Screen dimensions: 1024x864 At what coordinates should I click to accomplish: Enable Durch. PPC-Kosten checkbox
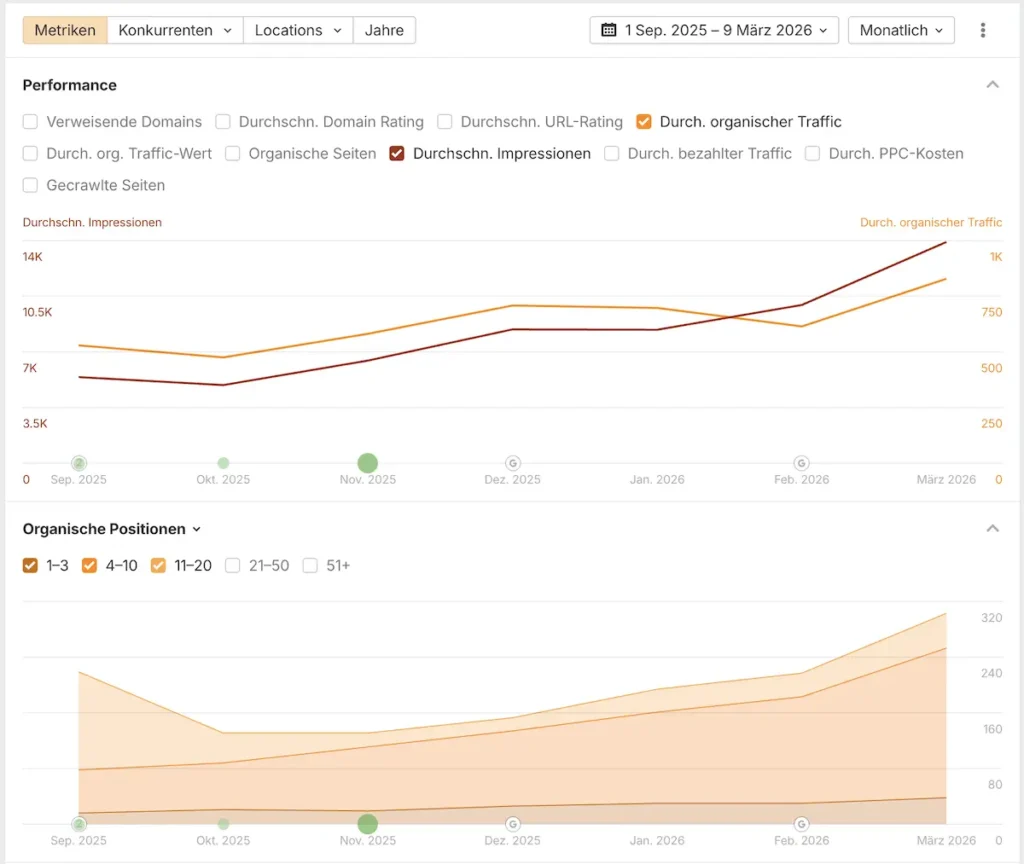pyautogui.click(x=812, y=153)
